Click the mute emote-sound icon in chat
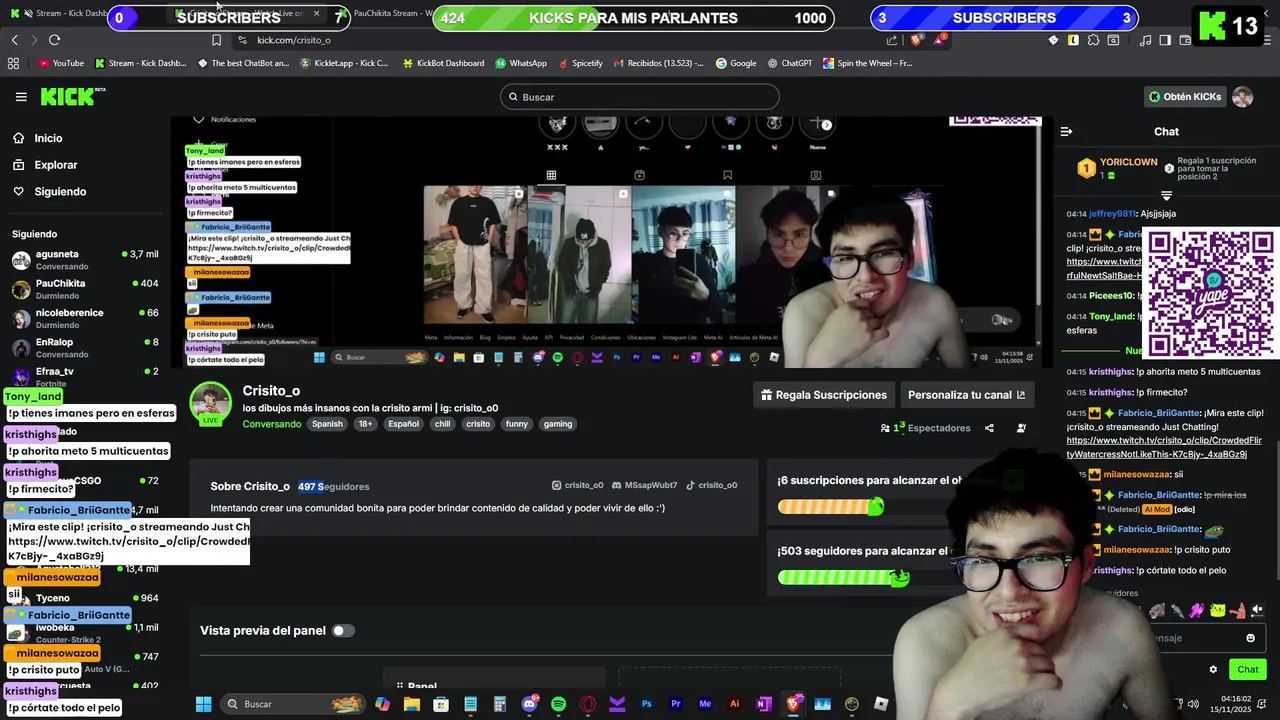Screen dimensions: 1280x720 [1257, 610]
